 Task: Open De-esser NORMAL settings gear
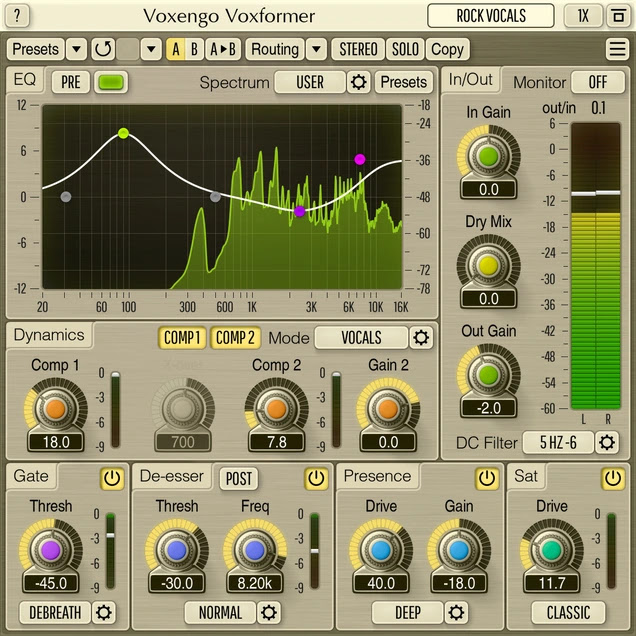coord(269,612)
